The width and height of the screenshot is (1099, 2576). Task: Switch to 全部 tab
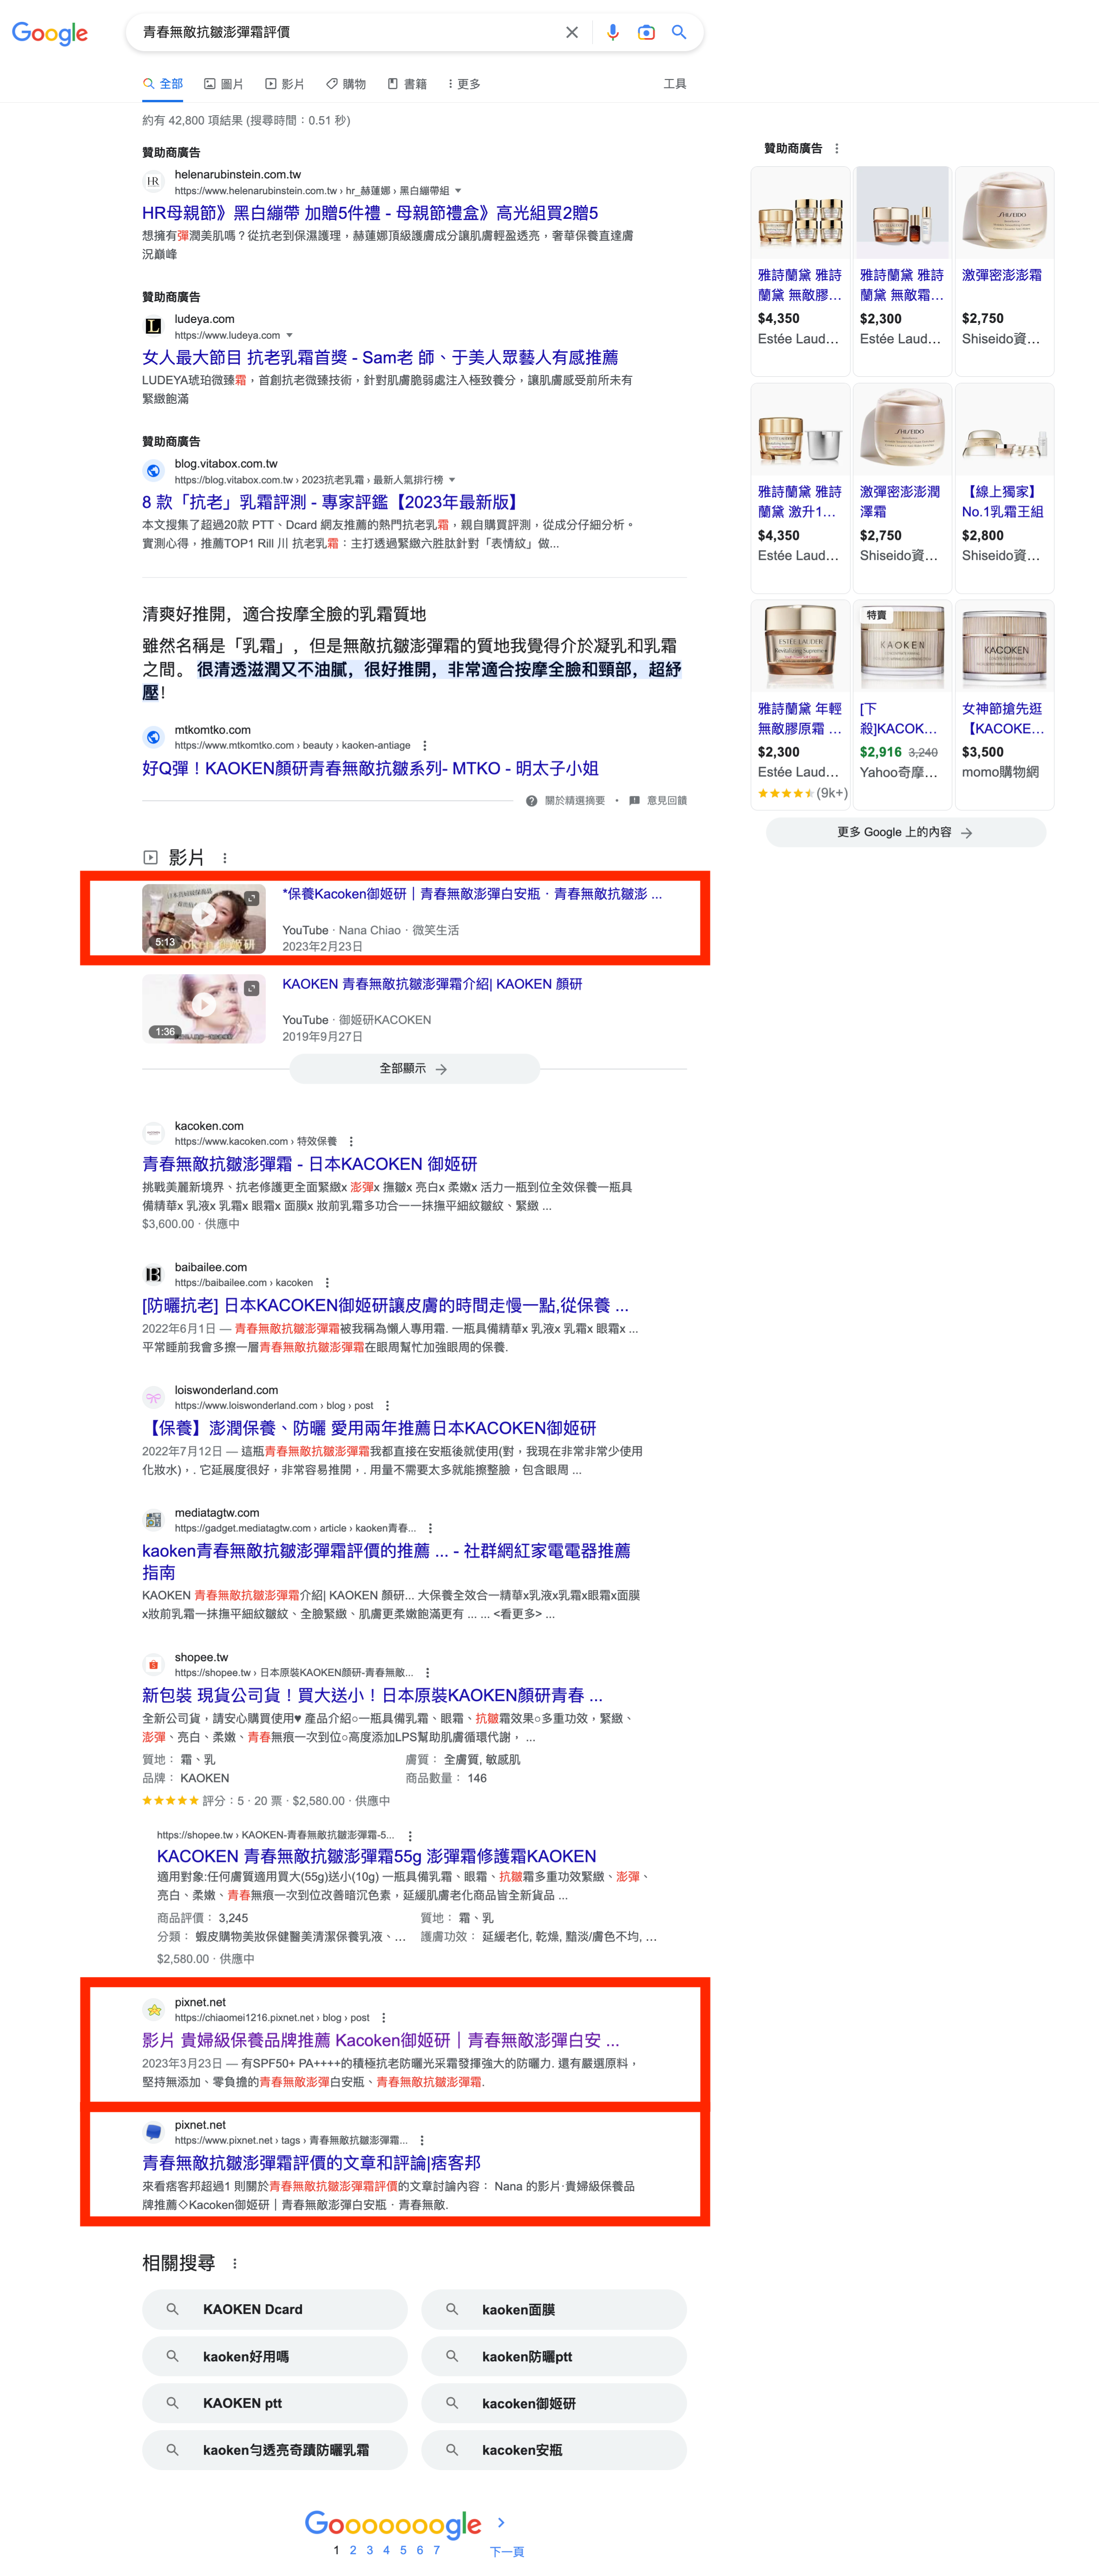[163, 84]
